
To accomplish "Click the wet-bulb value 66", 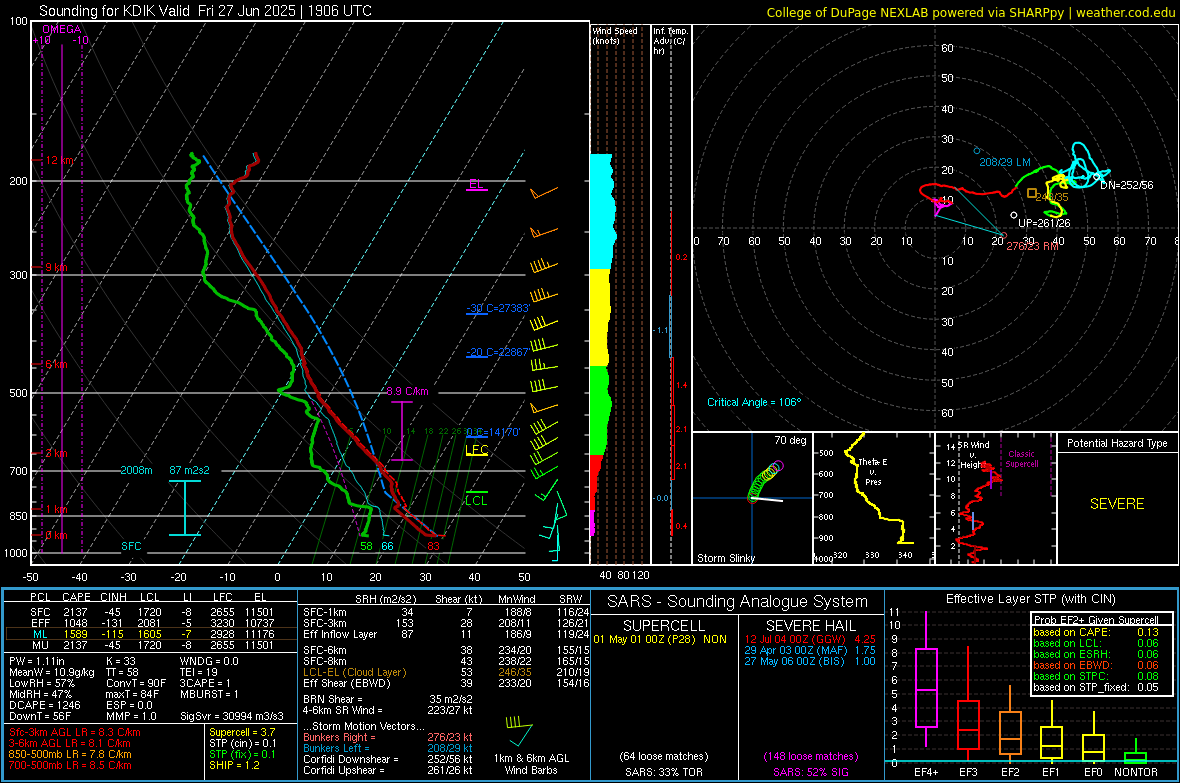I will (x=387, y=546).
